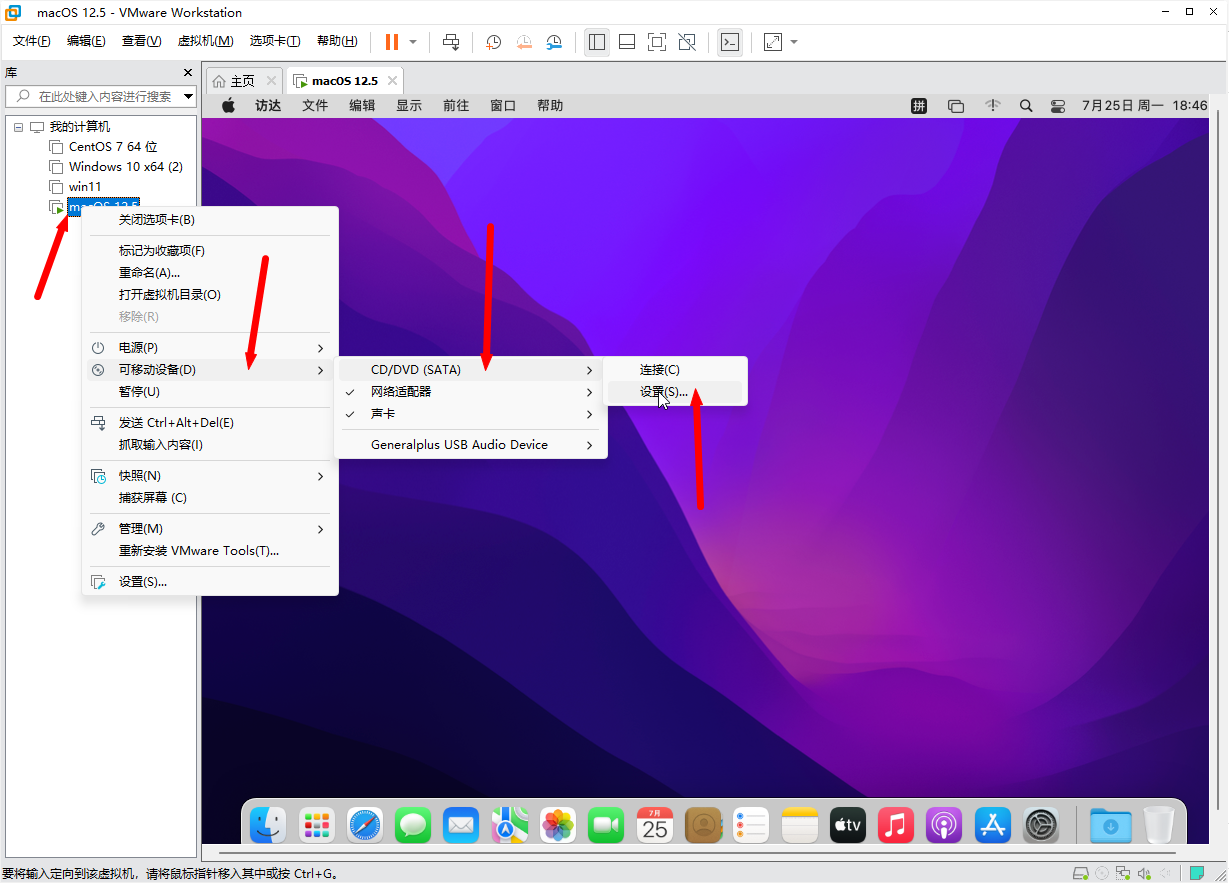Open the 虚拟机(M) menu
This screenshot has height=884, width=1229.
(205, 41)
